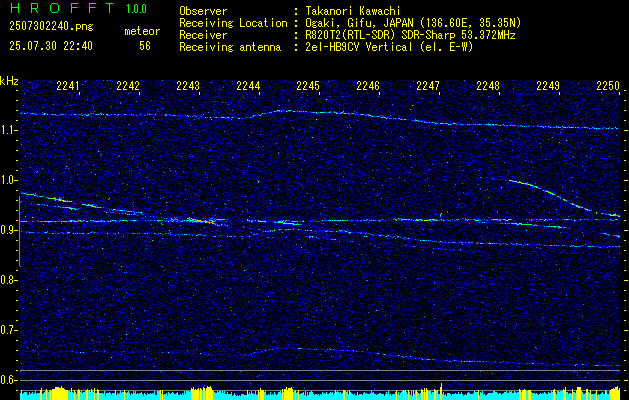Image resolution: width=629 pixels, height=400 pixels.
Task: Click the 2248 time axis marker
Action: tap(488, 86)
